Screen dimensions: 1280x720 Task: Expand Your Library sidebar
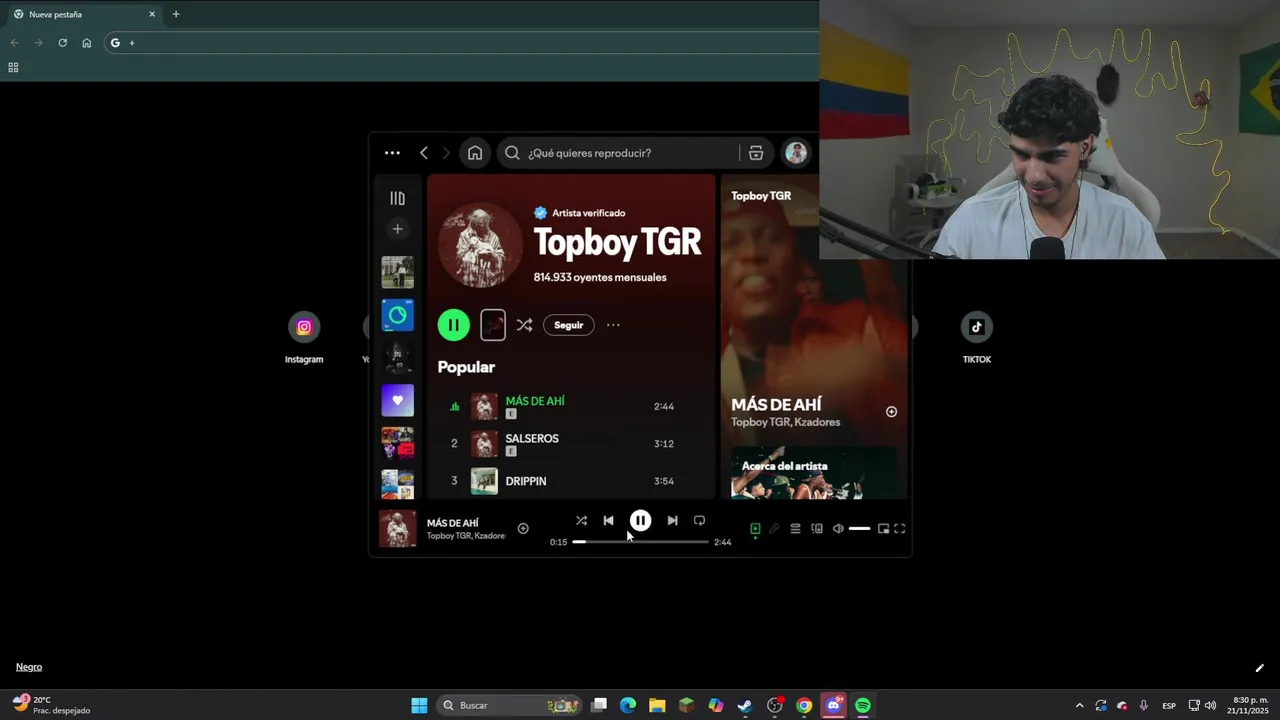pos(397,198)
